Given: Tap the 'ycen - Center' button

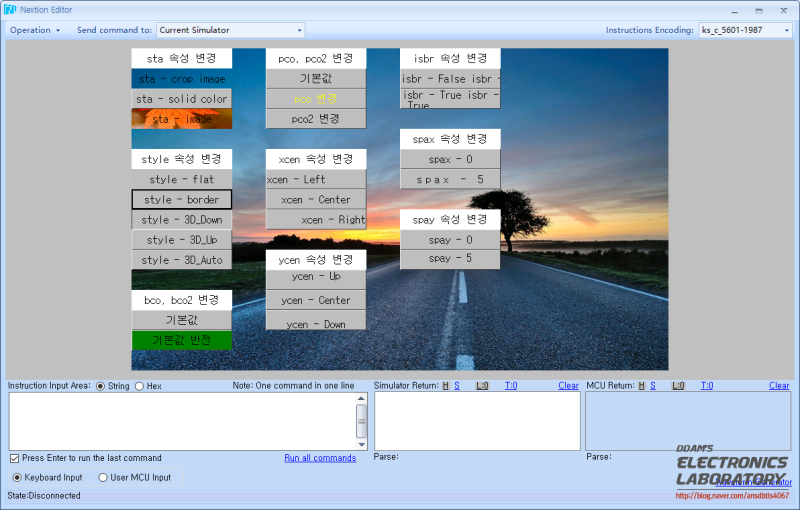Looking at the screenshot, I should 316,300.
